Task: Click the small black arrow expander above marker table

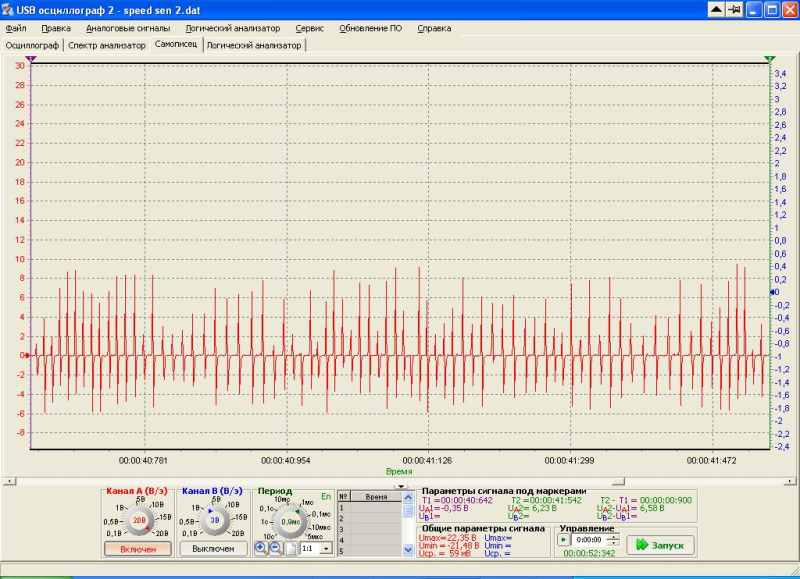Action: coord(401,487)
